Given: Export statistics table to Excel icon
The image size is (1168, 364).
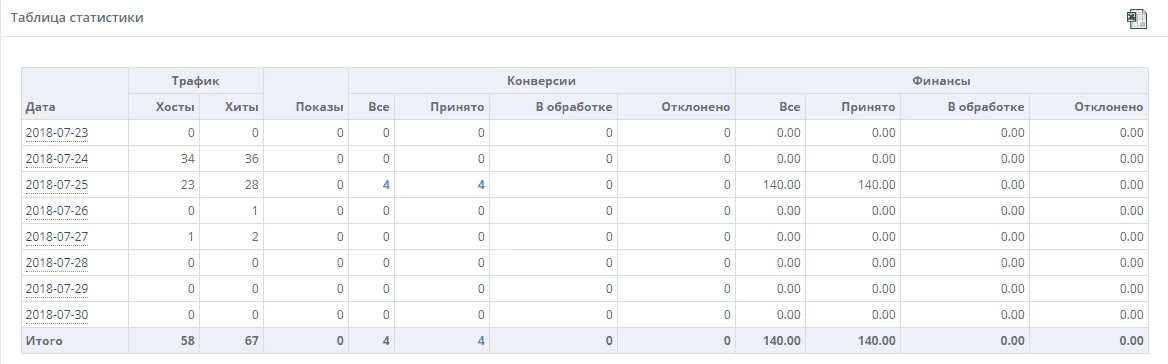Looking at the screenshot, I should [1137, 19].
